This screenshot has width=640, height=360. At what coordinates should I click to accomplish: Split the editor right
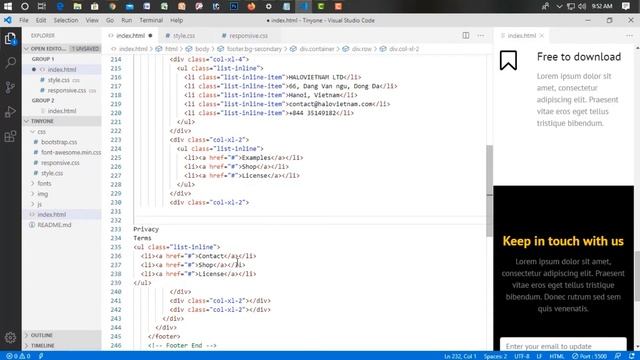pyautogui.click(x=466, y=36)
